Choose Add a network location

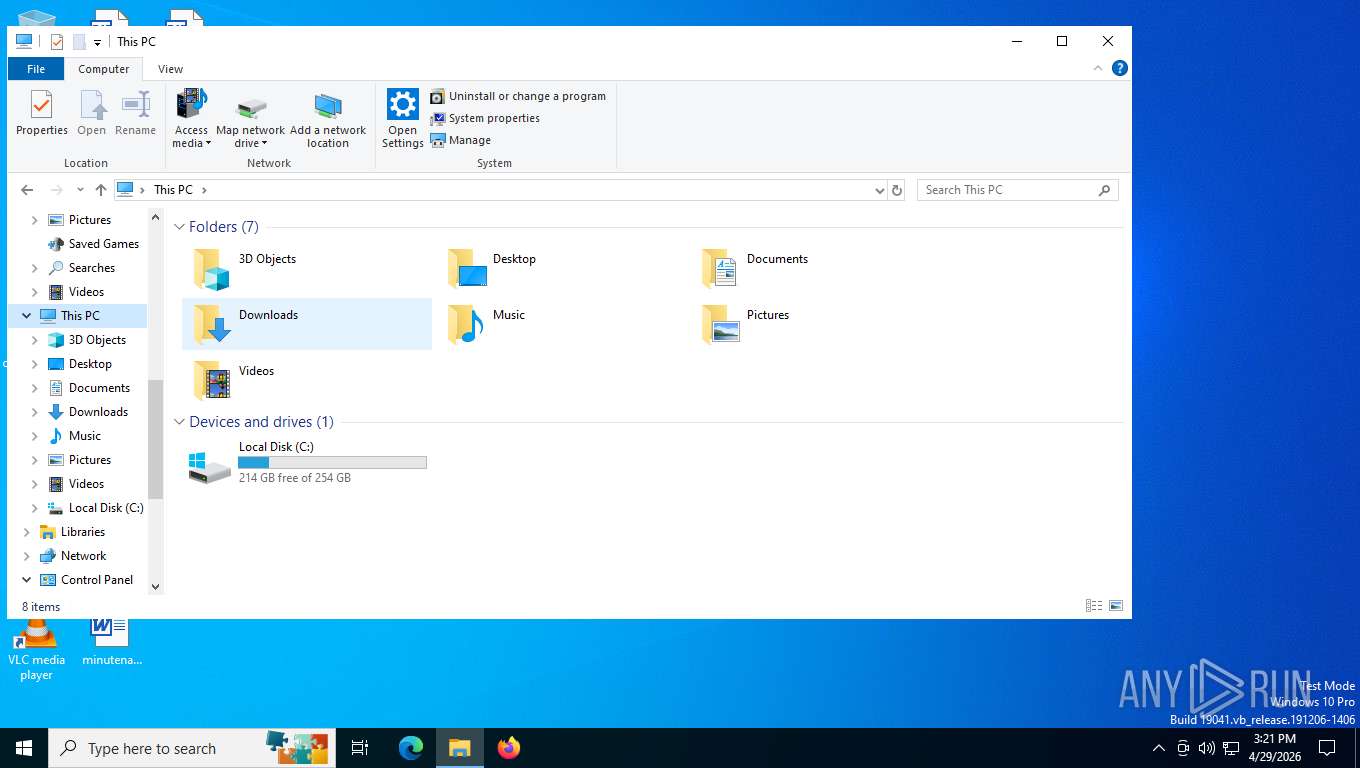[x=328, y=120]
